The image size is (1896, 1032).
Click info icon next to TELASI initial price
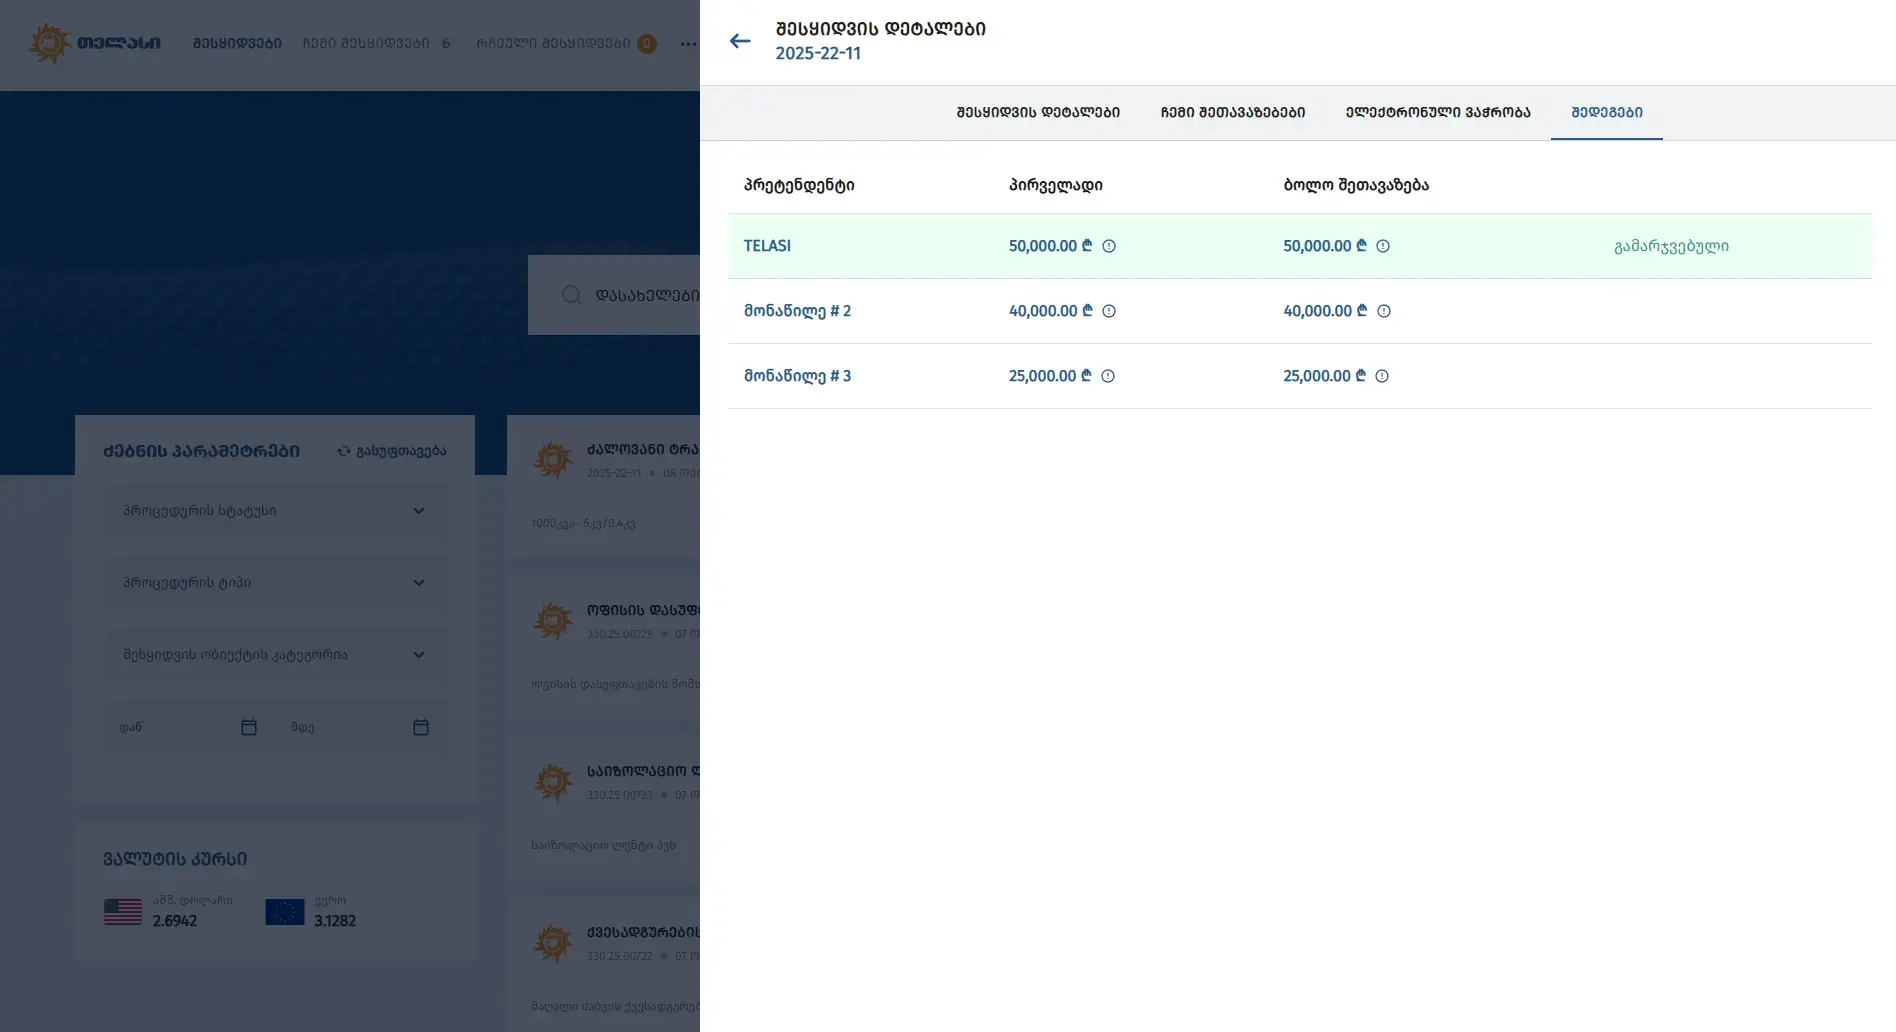tap(1108, 246)
